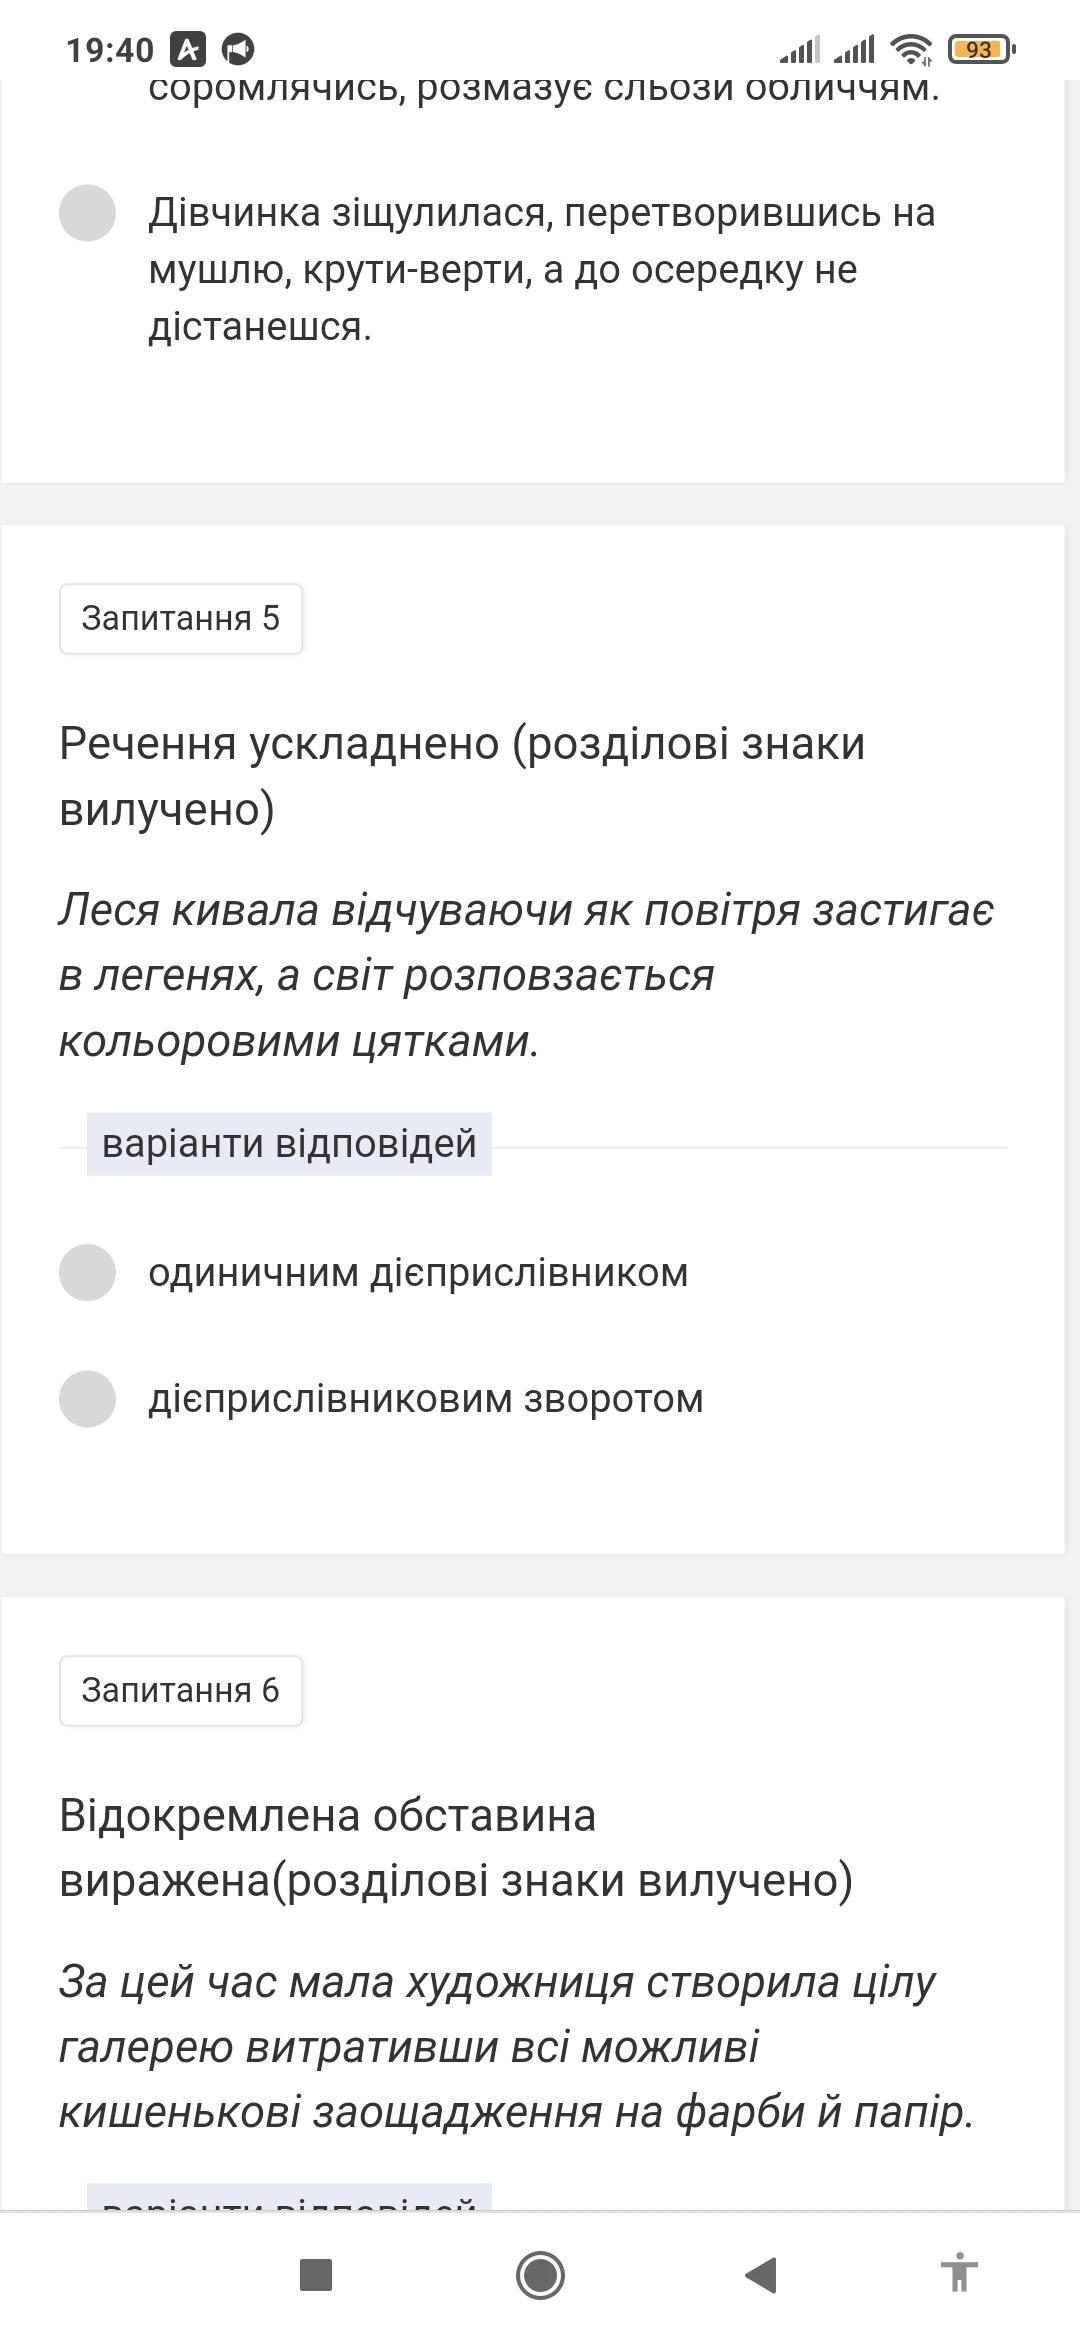Tap the keyboard language 'A' status icon
This screenshot has height=2340, width=1080.
tap(187, 48)
